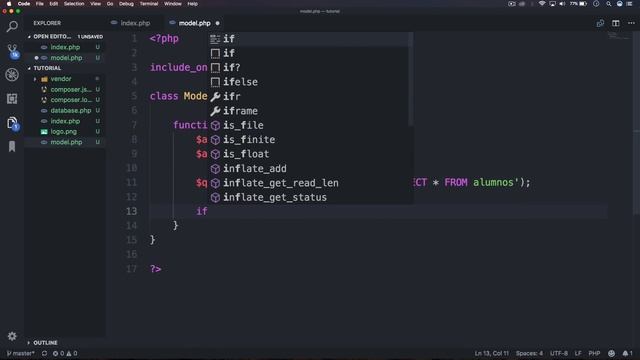
Task: Open model.php under Open Editors
Action: pyautogui.click(x=65, y=58)
